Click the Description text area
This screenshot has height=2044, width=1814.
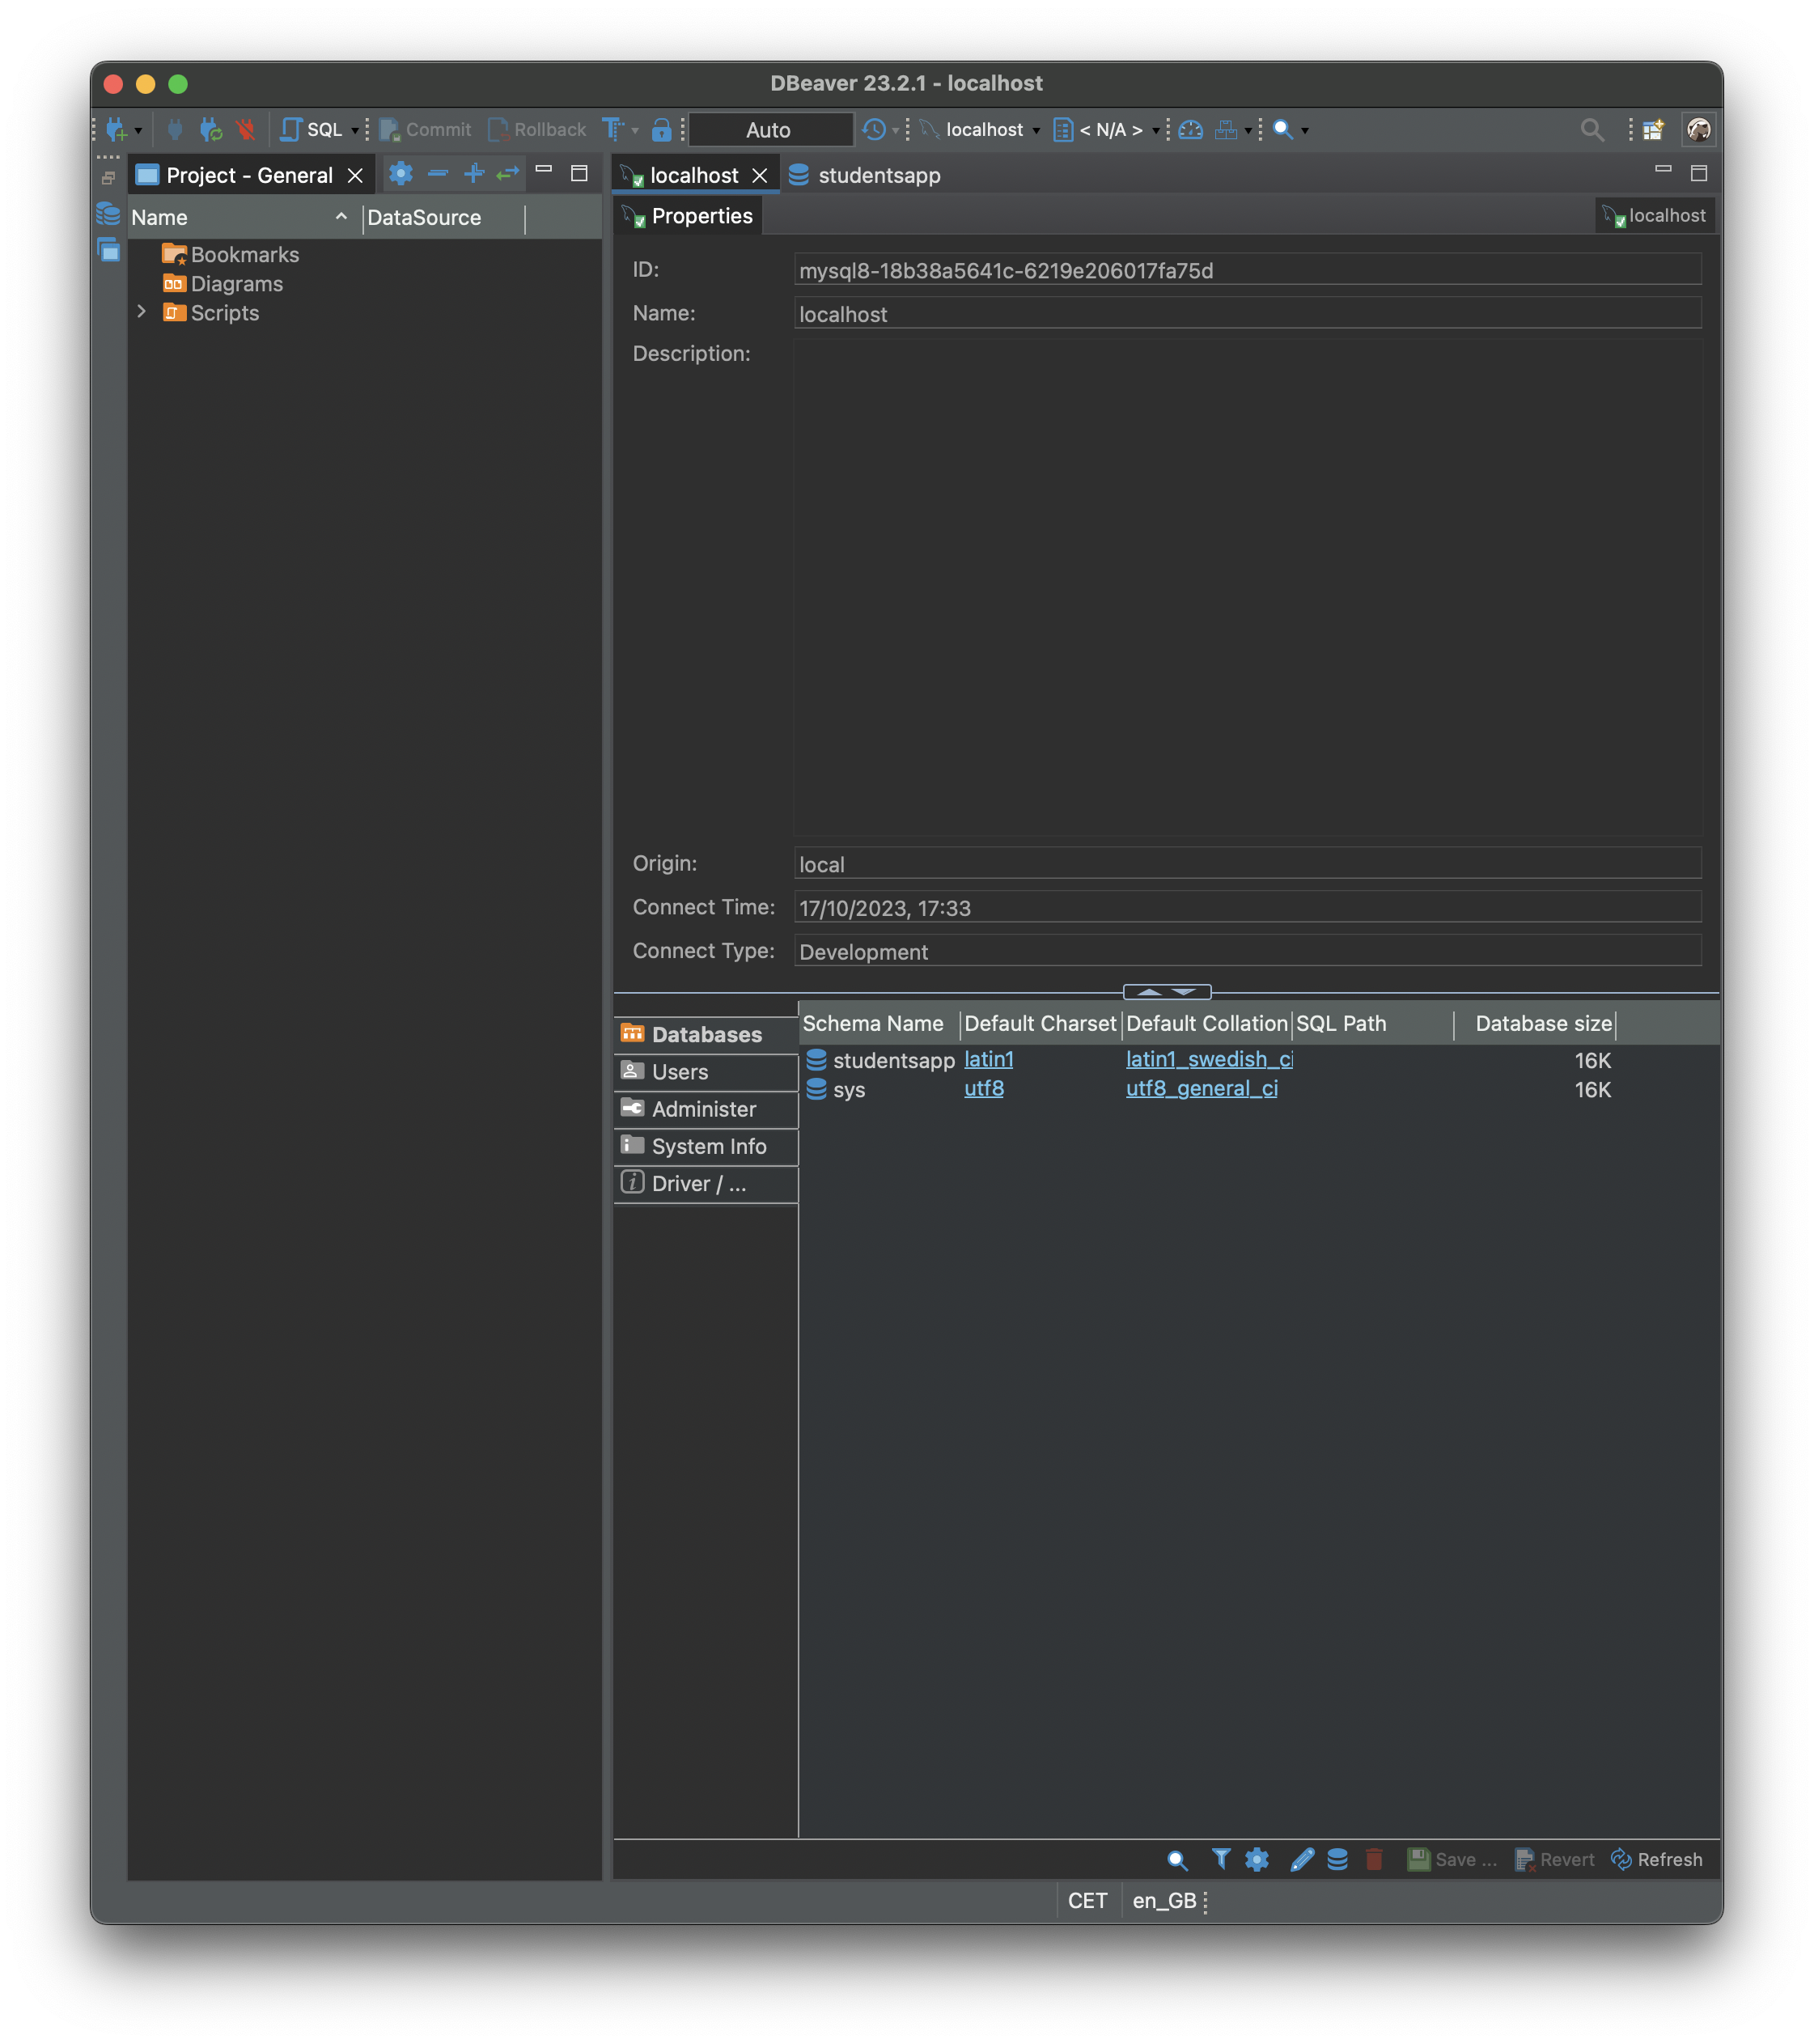click(x=1247, y=587)
